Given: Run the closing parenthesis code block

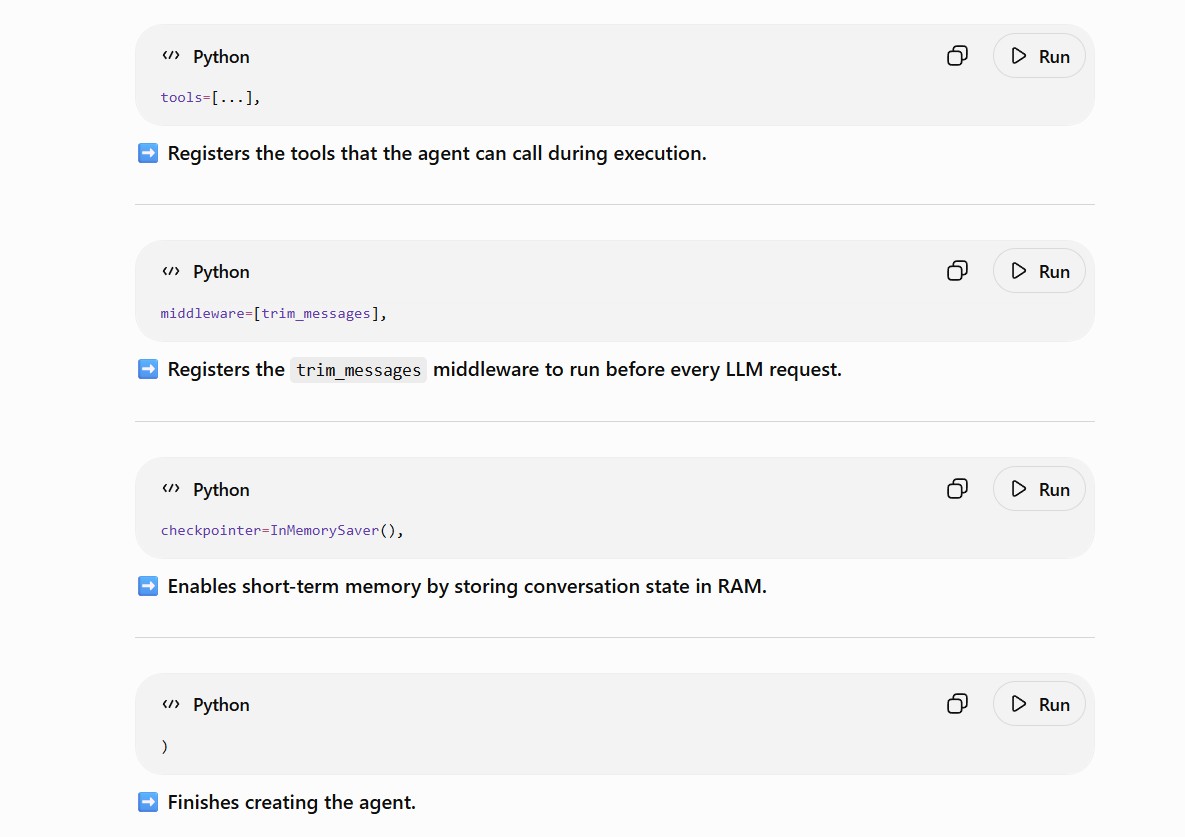Looking at the screenshot, I should coord(1039,704).
